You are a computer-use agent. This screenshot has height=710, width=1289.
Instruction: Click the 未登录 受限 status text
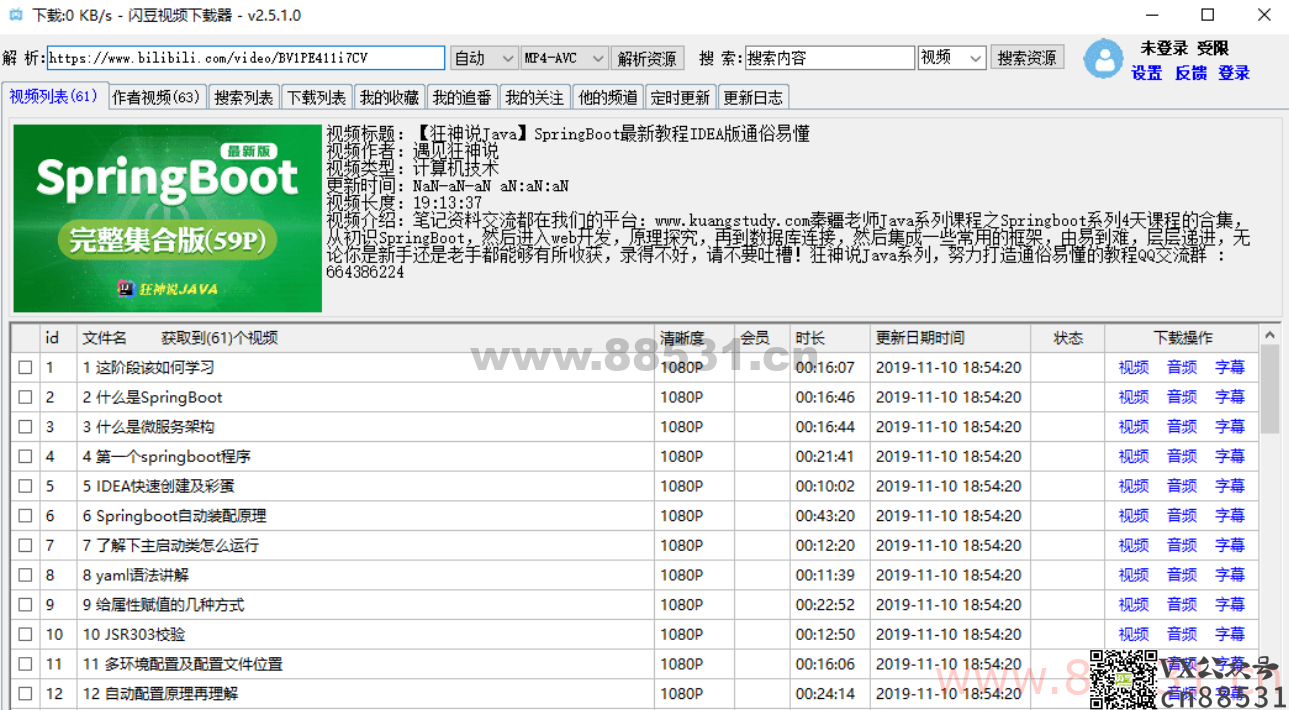(1184, 48)
